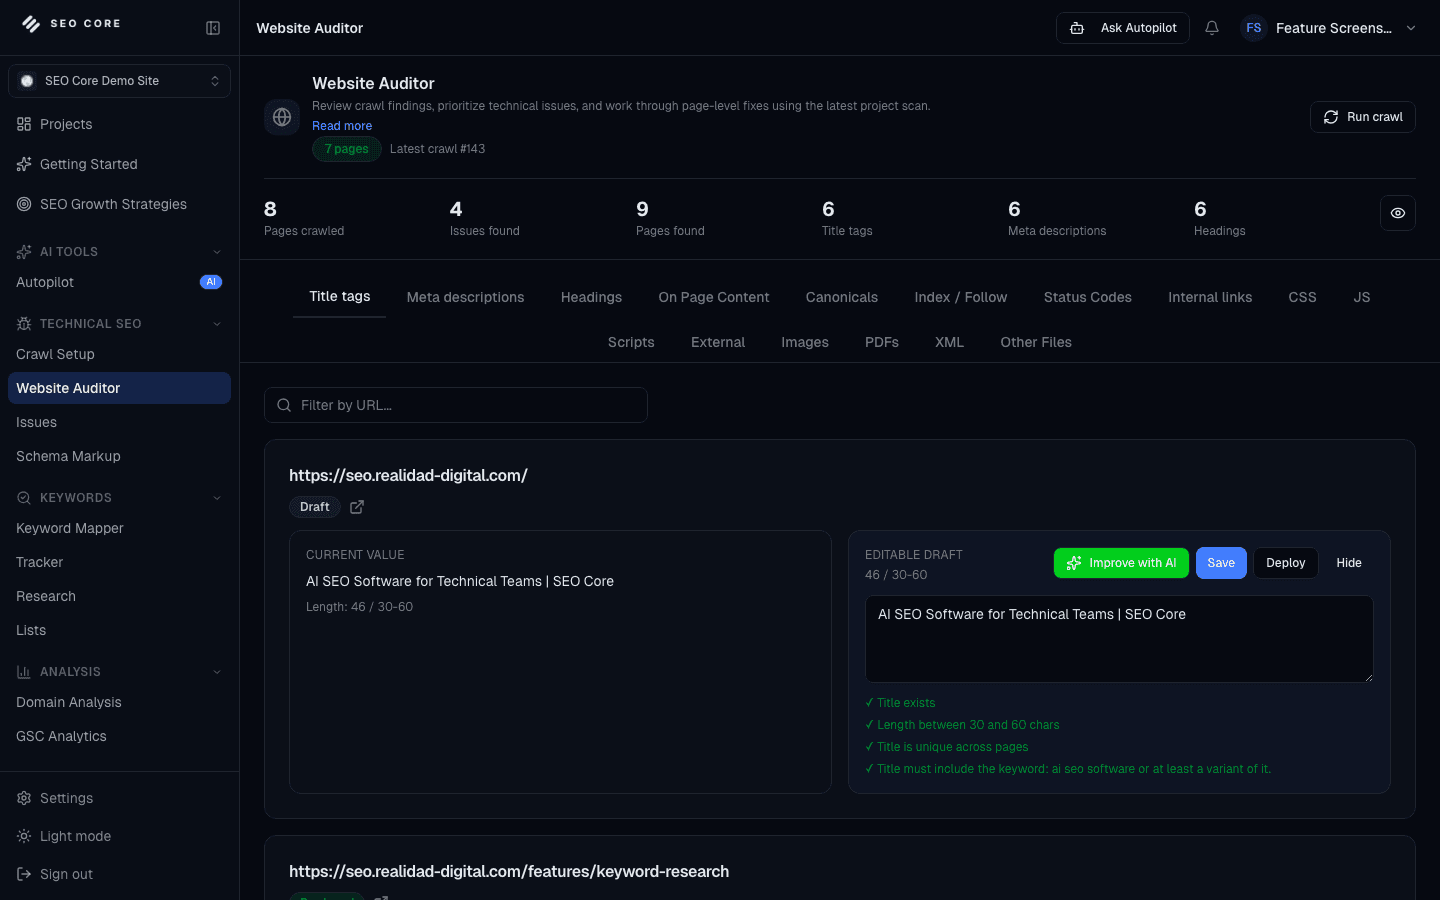Viewport: 1440px width, 900px height.
Task: Click Improve with AI button
Action: coord(1121,563)
